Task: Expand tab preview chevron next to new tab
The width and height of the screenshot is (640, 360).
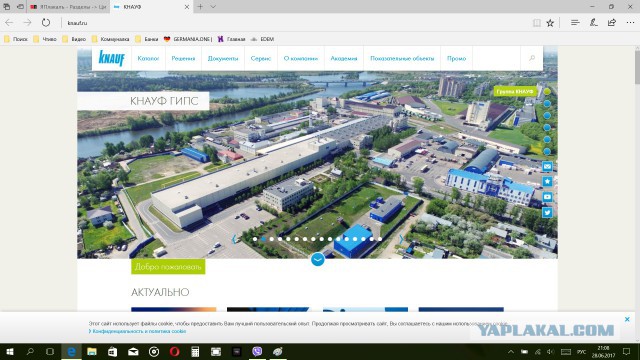Action: [x=213, y=7]
